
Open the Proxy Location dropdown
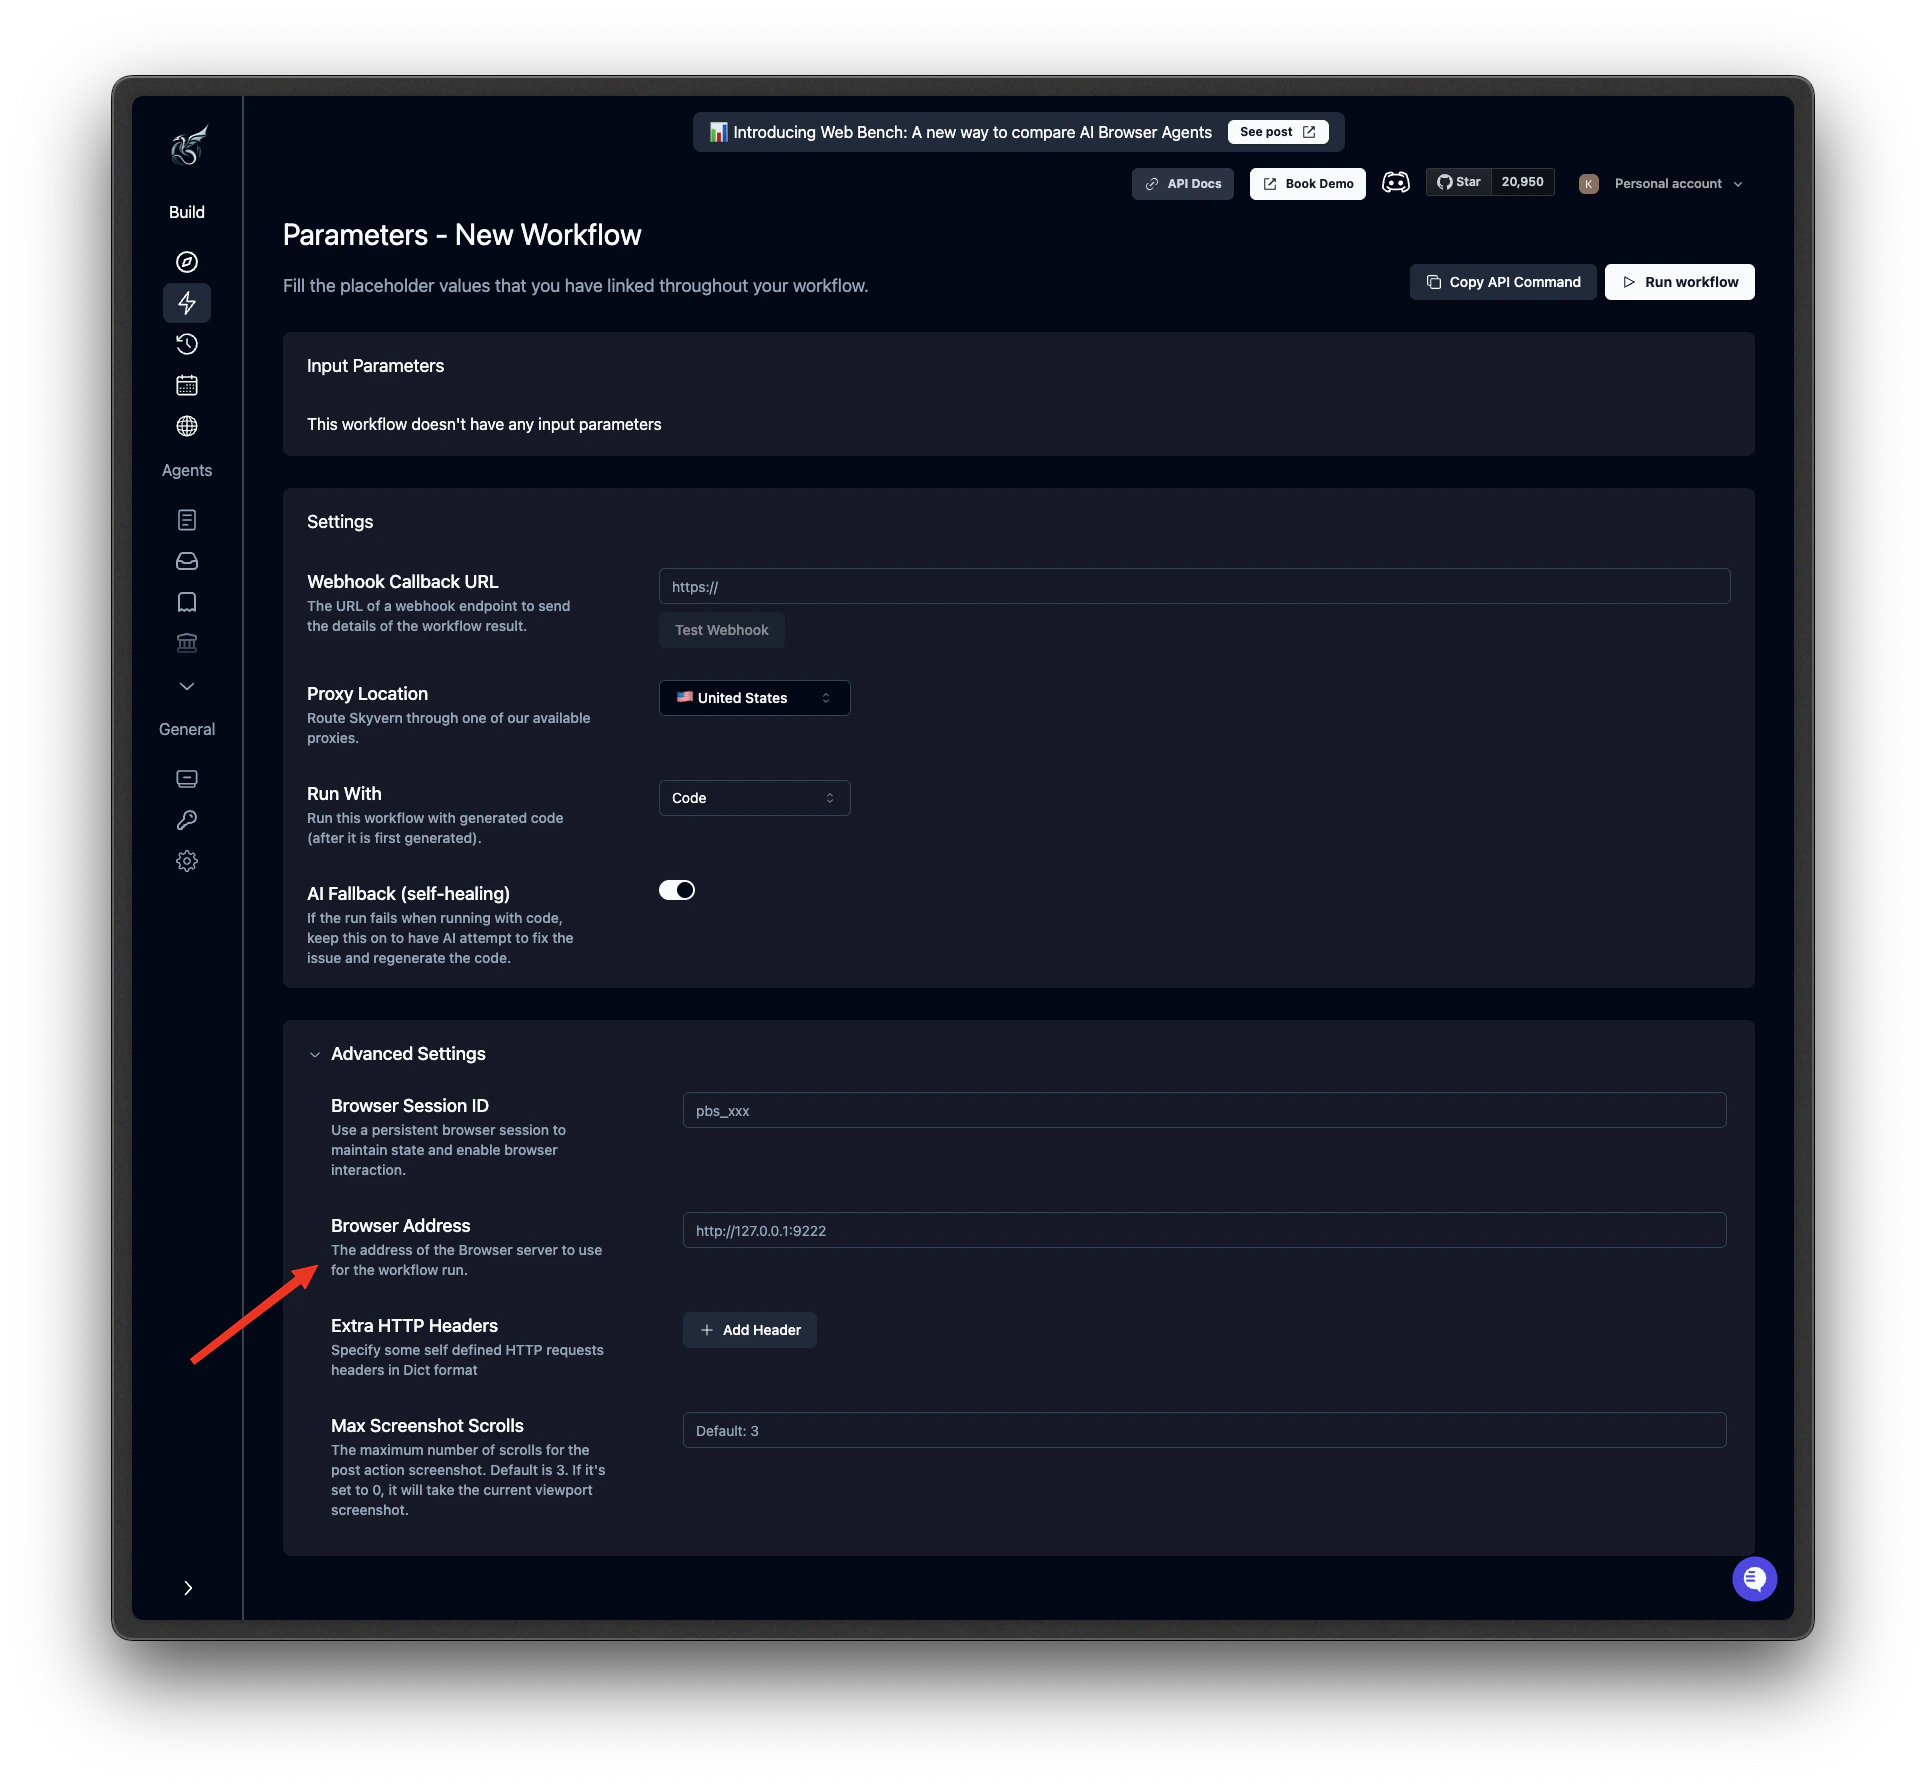[754, 697]
